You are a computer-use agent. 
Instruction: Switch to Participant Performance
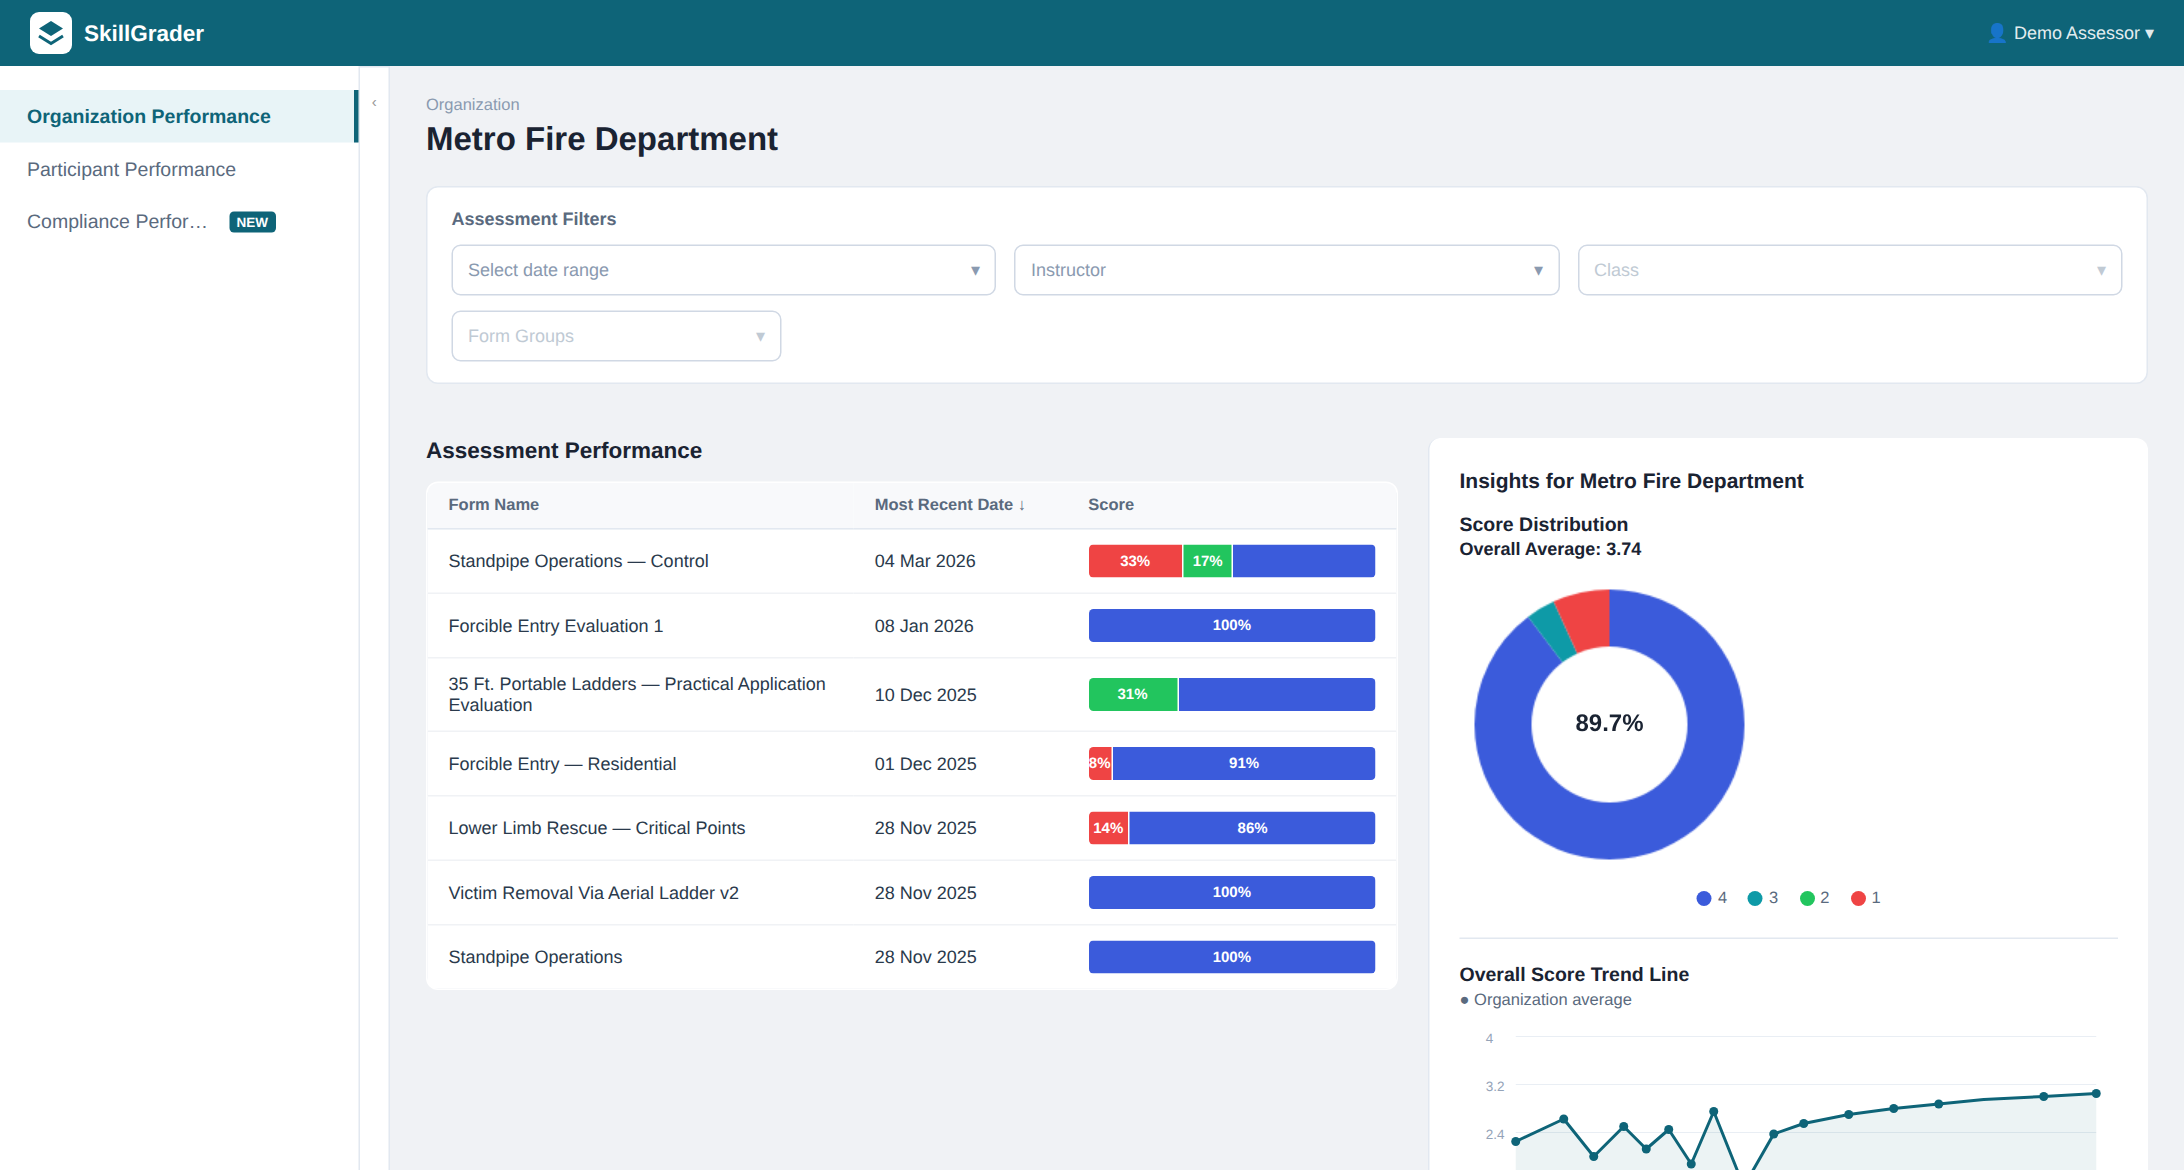coord(130,169)
